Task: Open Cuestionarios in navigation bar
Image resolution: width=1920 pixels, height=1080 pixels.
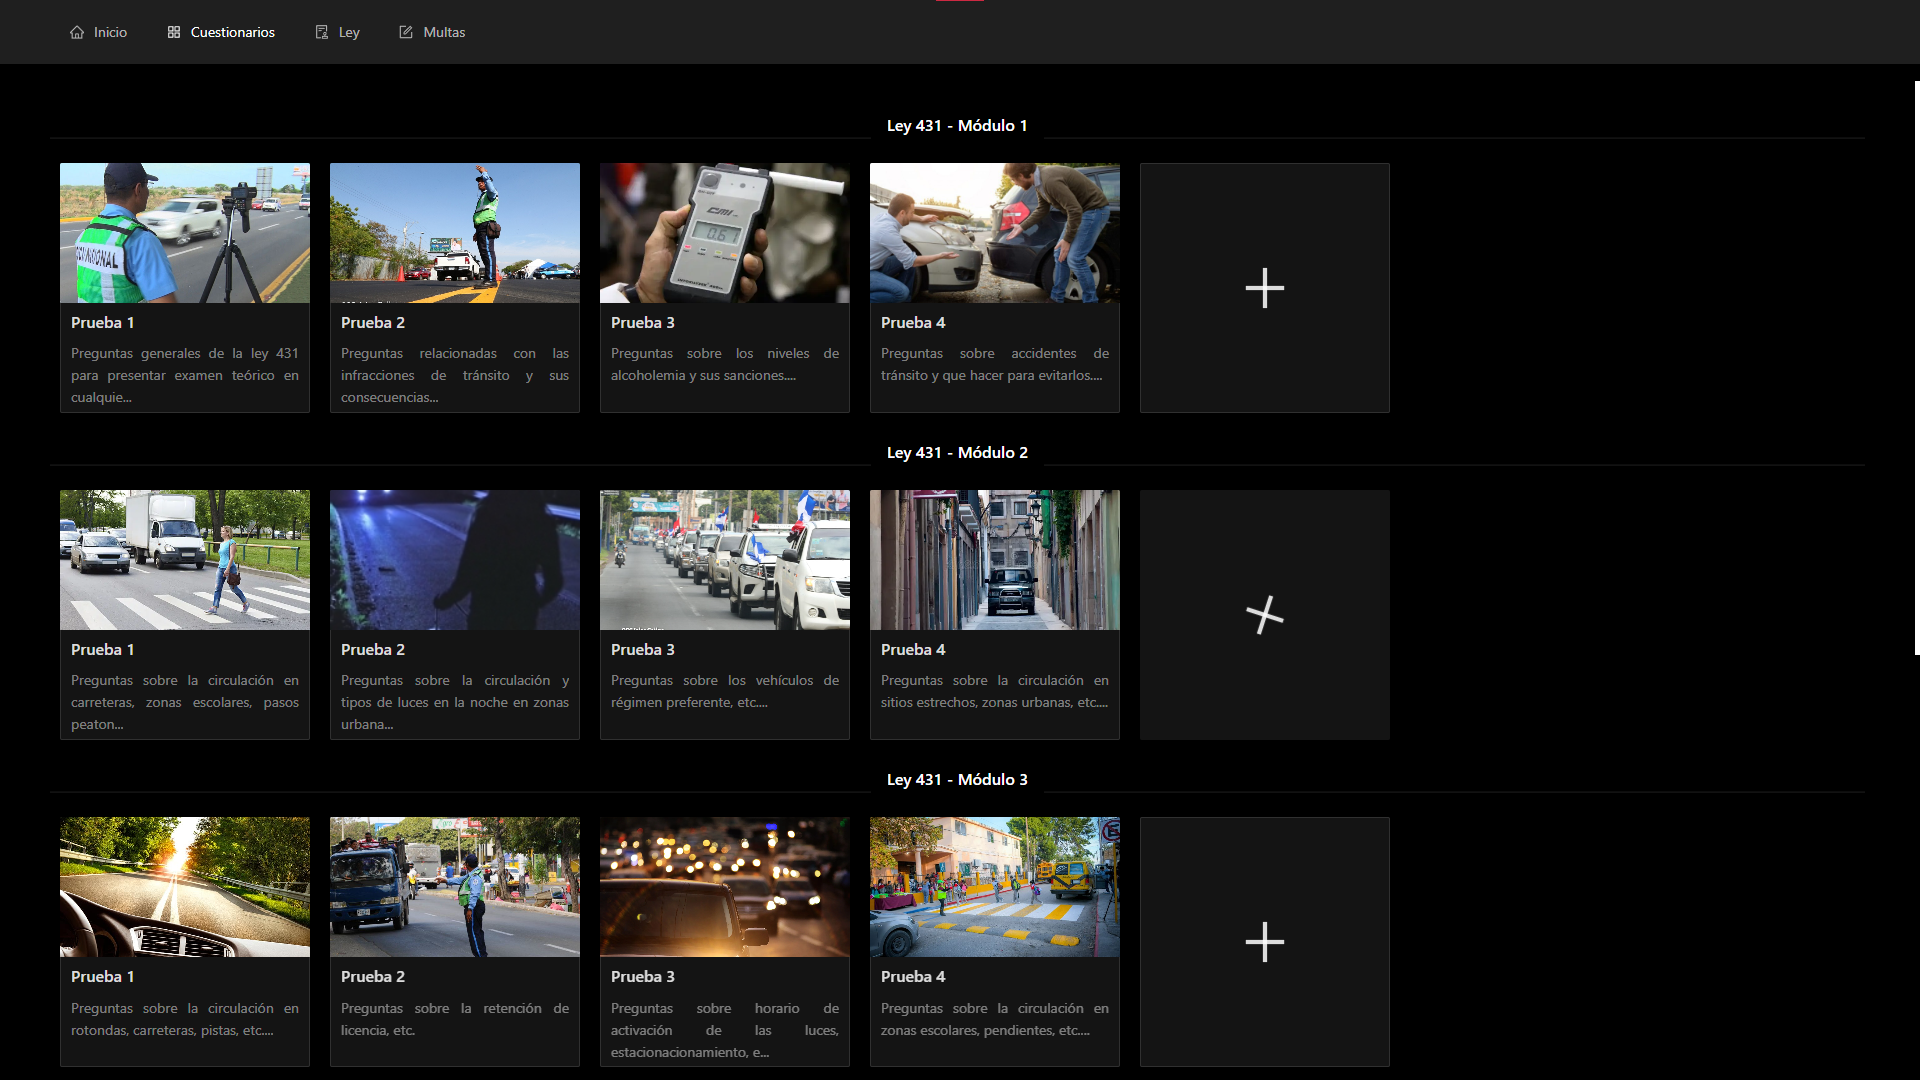Action: pyautogui.click(x=232, y=32)
